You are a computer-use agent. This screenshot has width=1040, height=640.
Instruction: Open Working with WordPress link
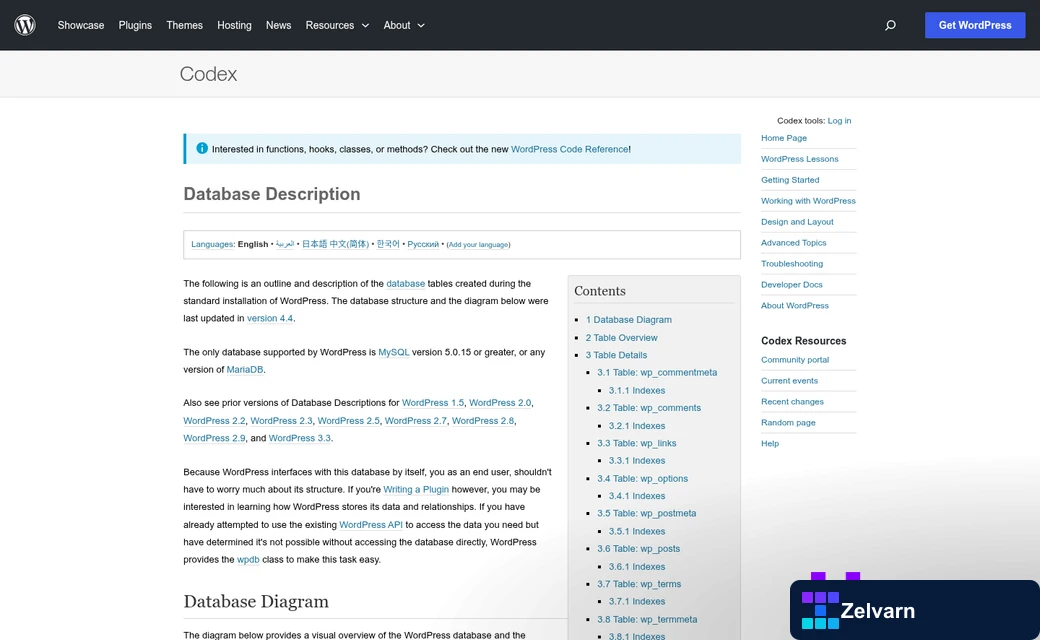coord(809,201)
